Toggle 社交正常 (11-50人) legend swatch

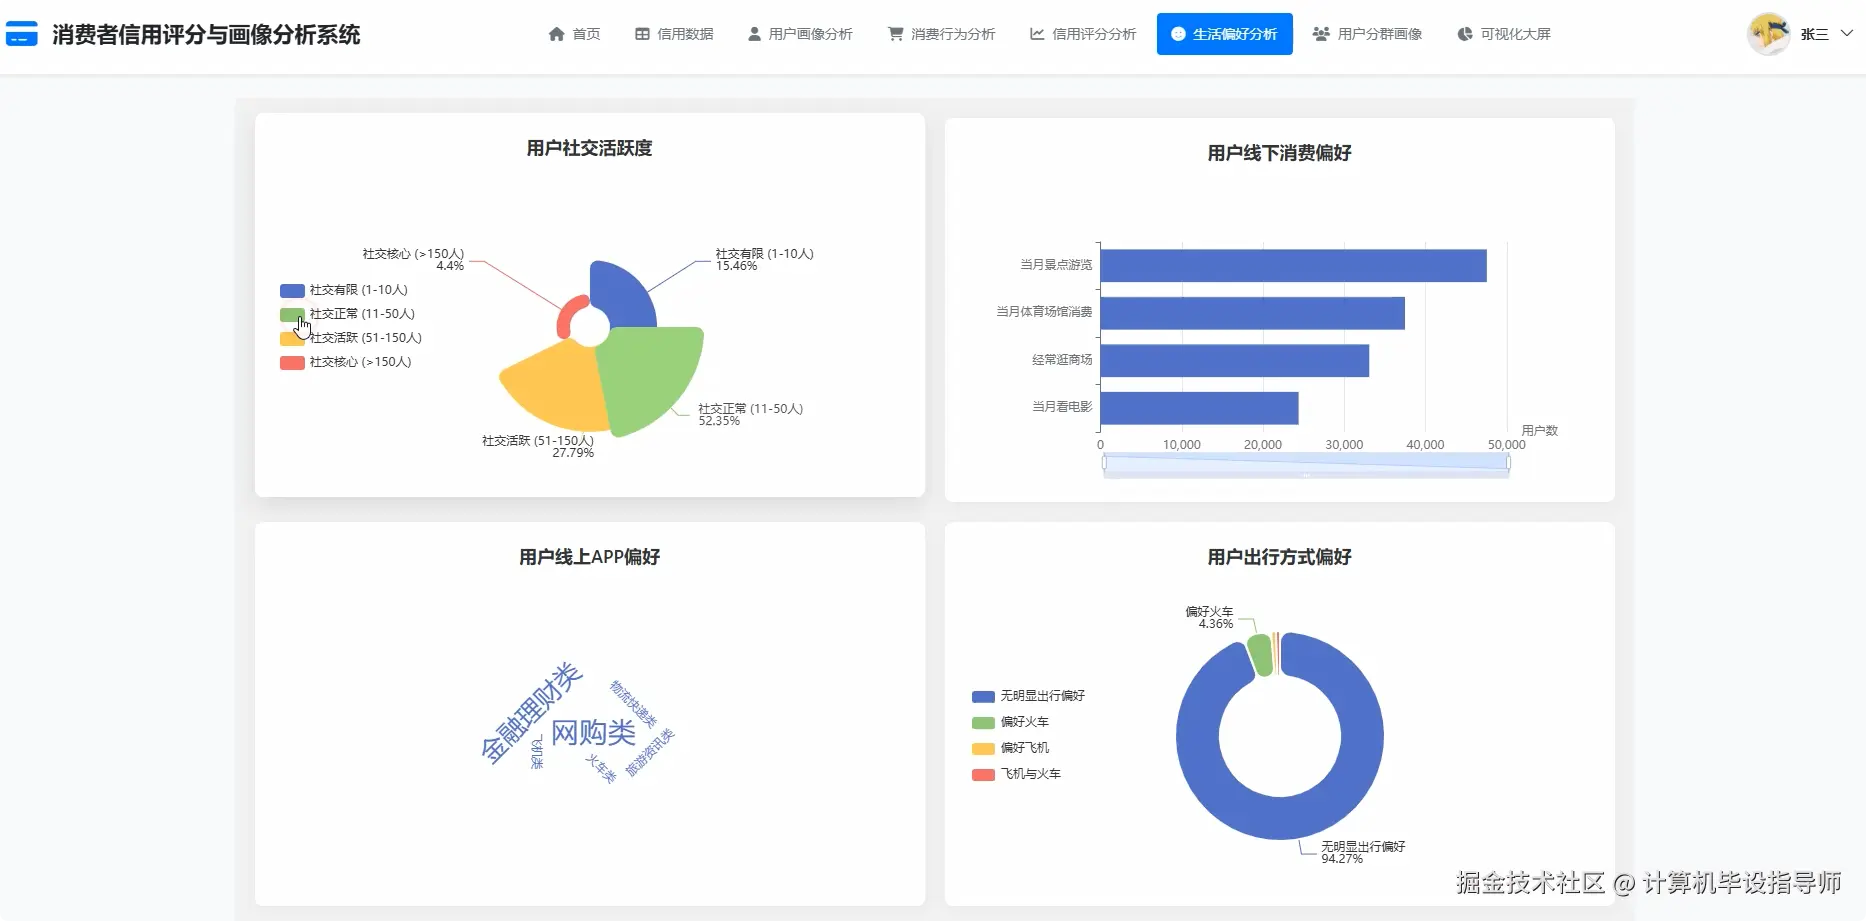click(292, 315)
